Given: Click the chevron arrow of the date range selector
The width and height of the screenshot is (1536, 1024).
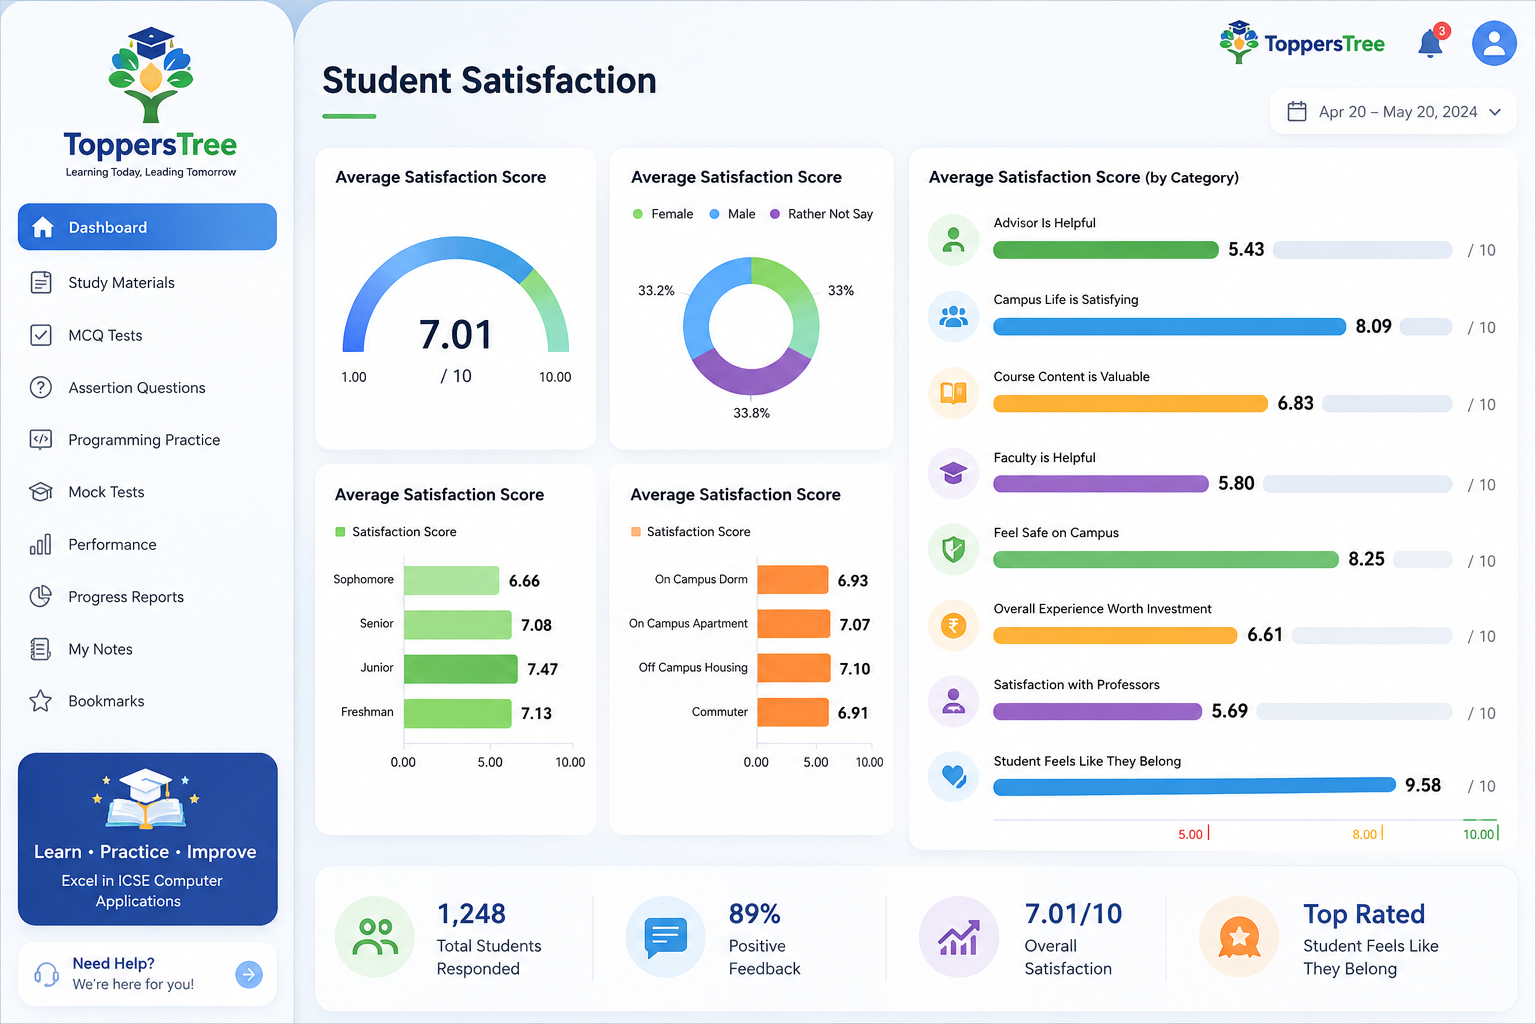Looking at the screenshot, I should tap(1495, 112).
